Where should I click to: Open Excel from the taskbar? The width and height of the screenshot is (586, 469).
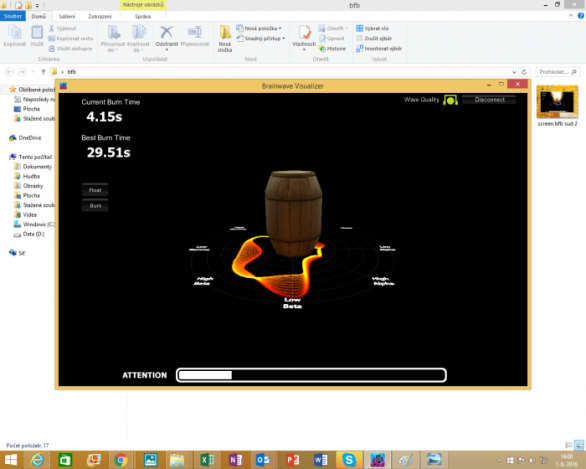[x=207, y=460]
